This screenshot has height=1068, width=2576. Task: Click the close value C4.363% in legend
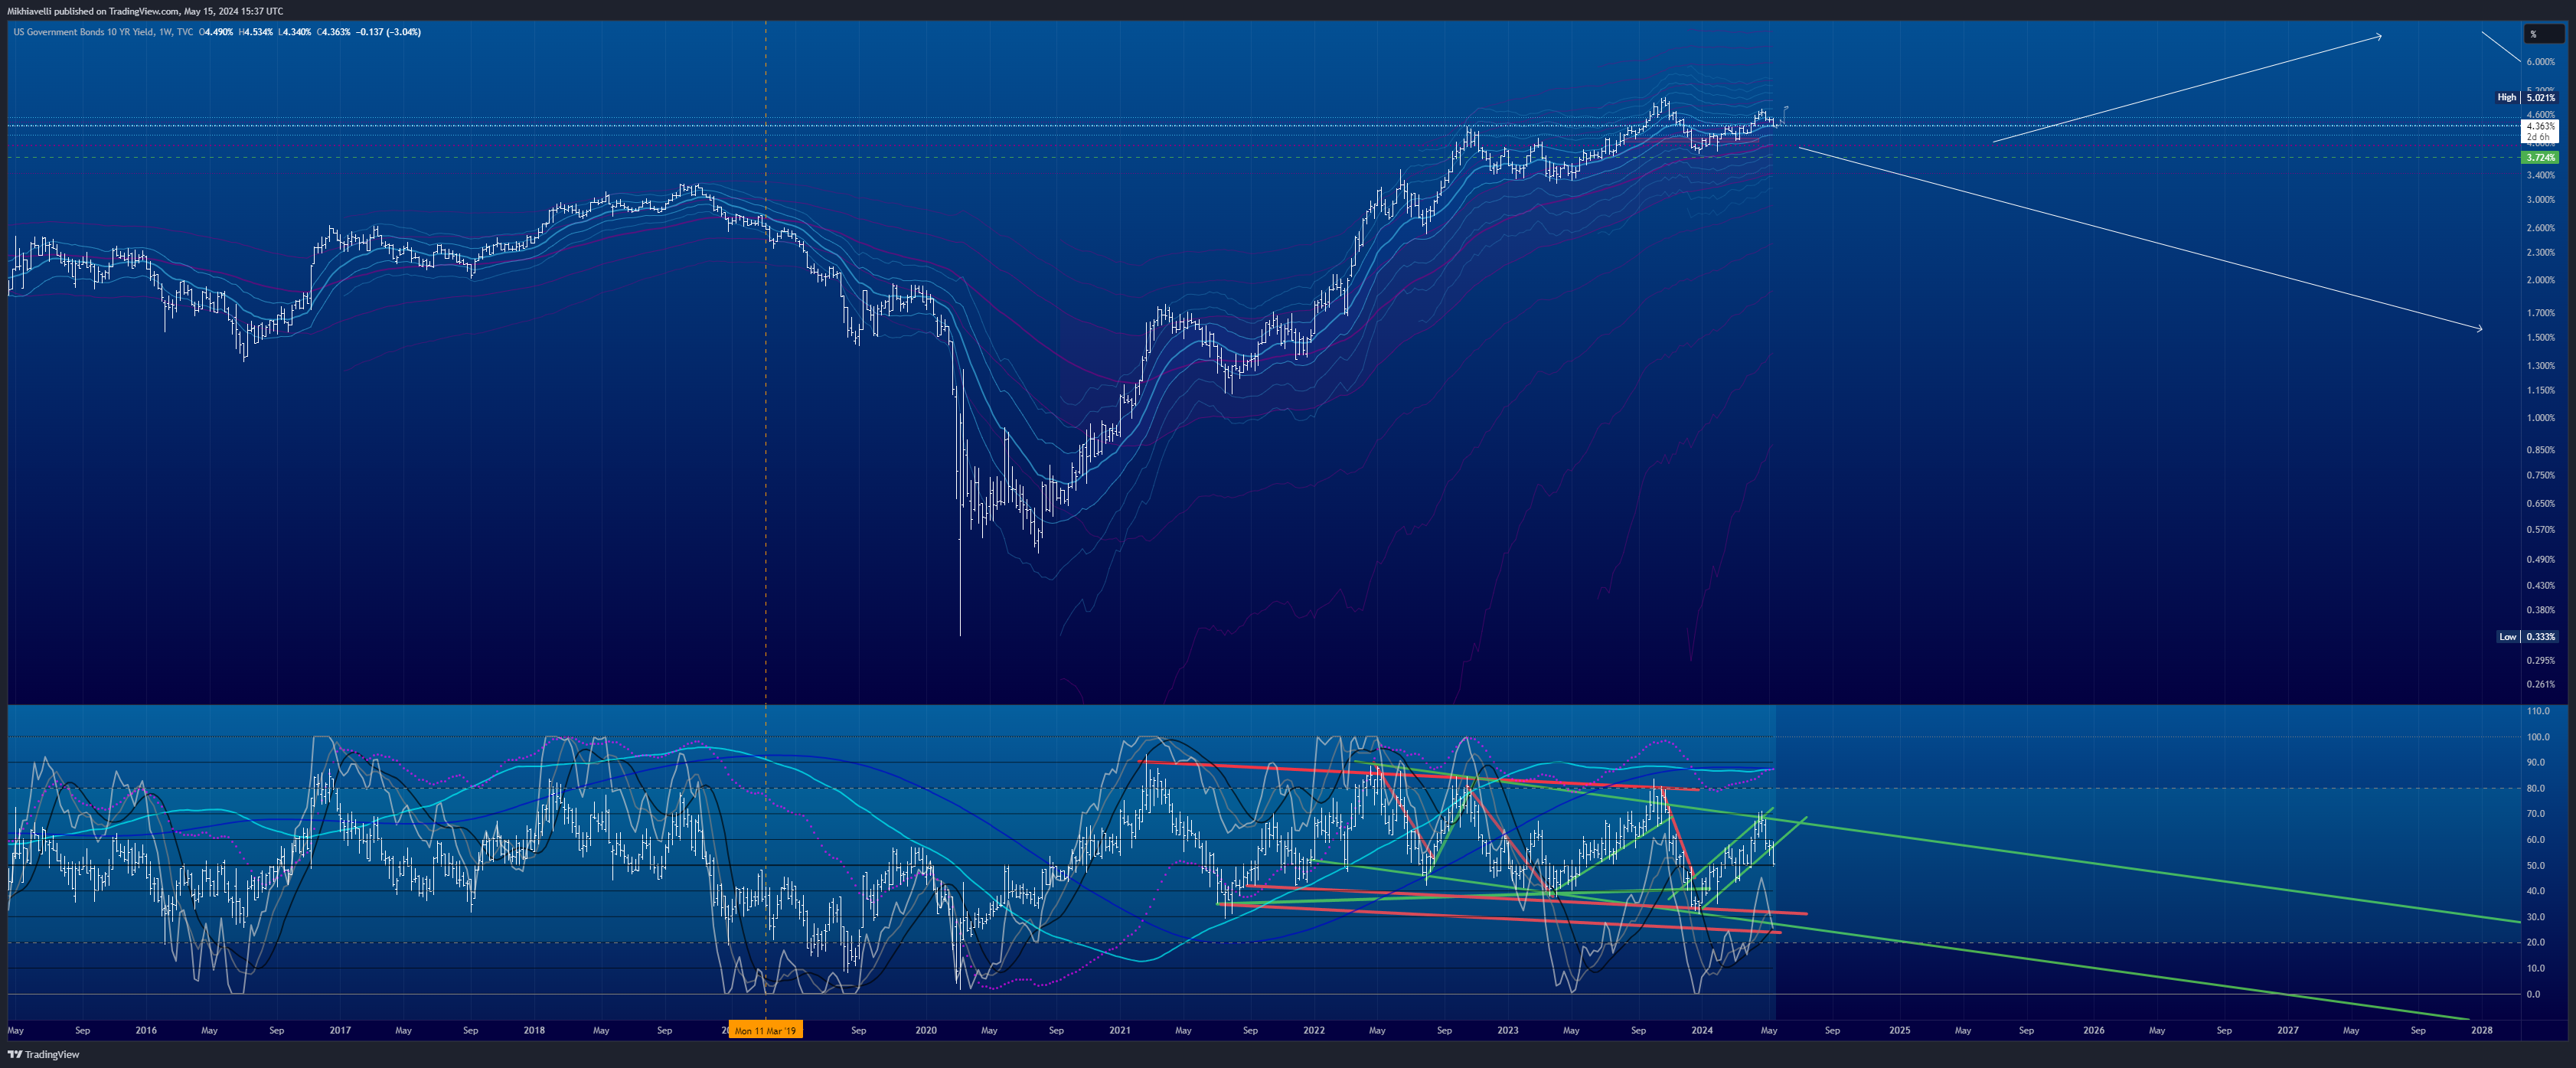point(334,32)
